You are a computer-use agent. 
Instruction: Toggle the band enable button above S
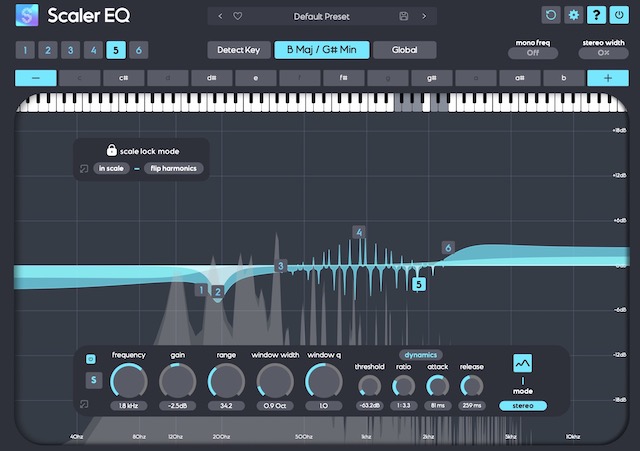click(x=91, y=358)
